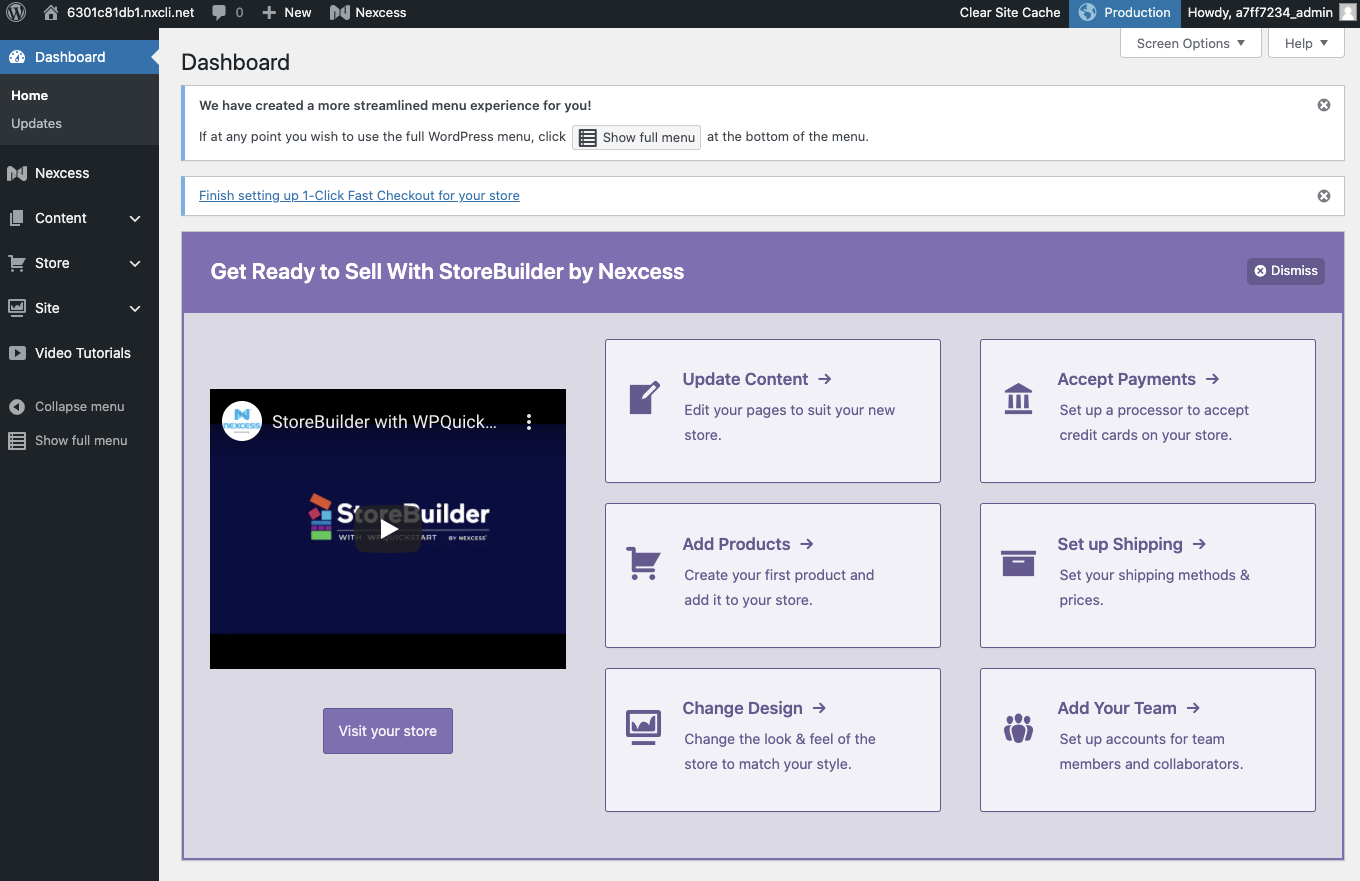This screenshot has height=881, width=1360.
Task: Expand the Store submenu chevron
Action: point(135,263)
